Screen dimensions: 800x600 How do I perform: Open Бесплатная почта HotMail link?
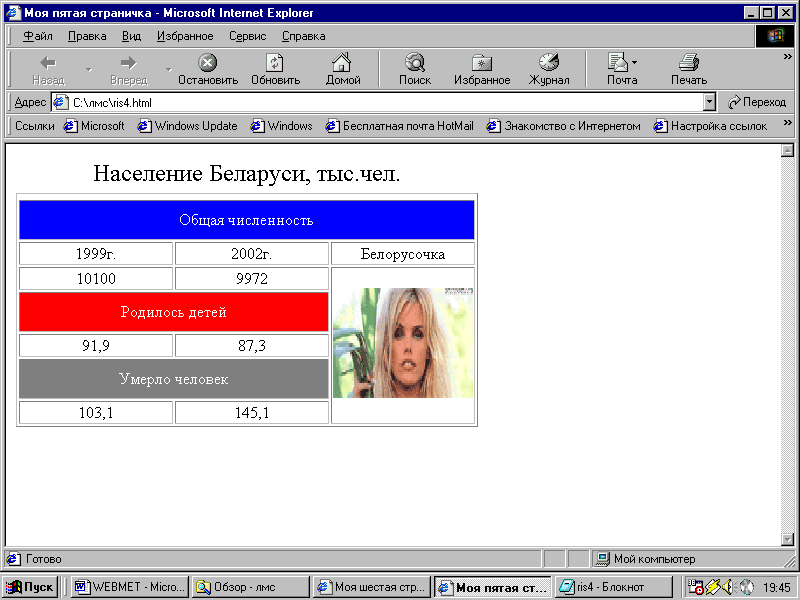[x=399, y=126]
